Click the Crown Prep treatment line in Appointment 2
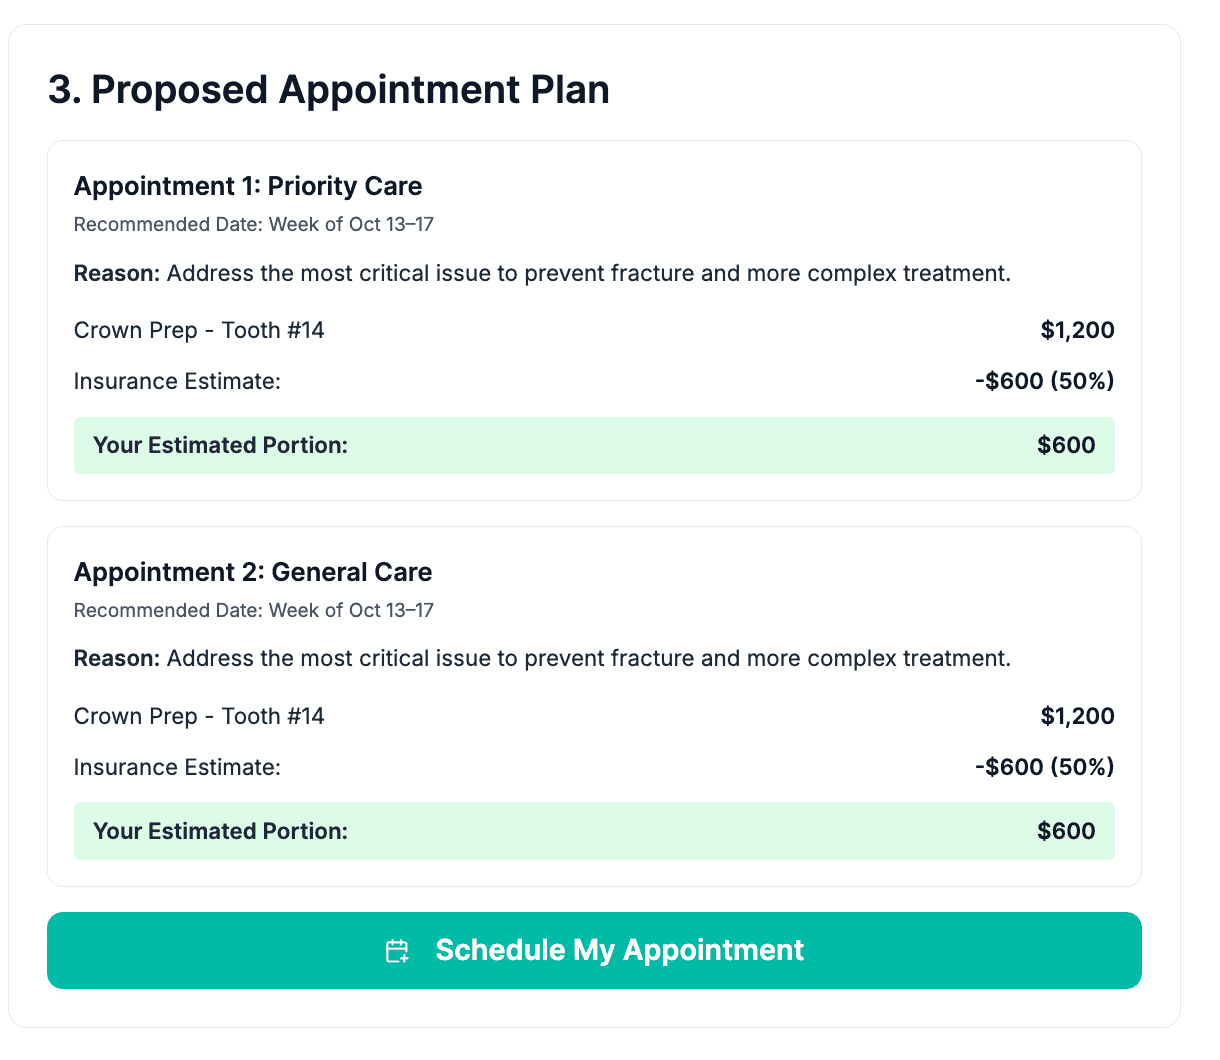This screenshot has height=1060, width=1220. (x=199, y=716)
